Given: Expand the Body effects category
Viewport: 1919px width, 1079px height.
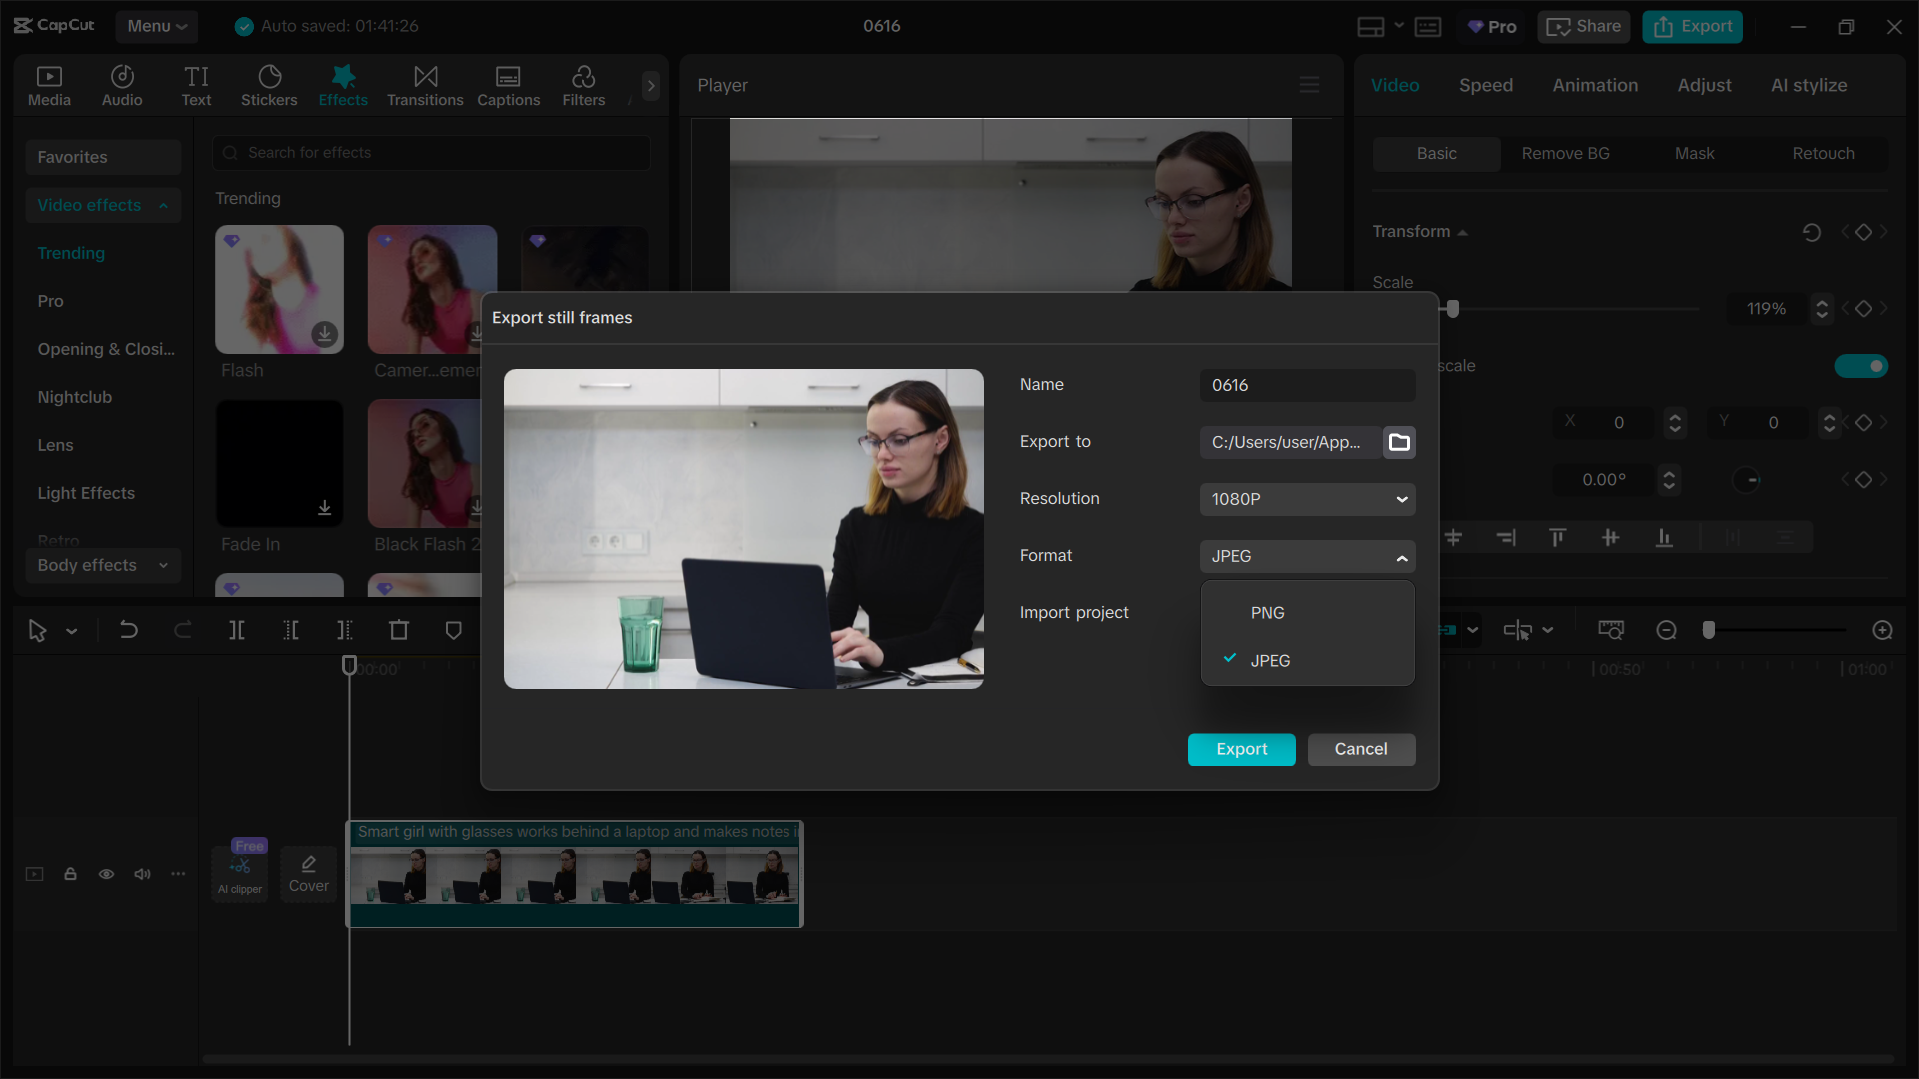Looking at the screenshot, I should tap(162, 565).
